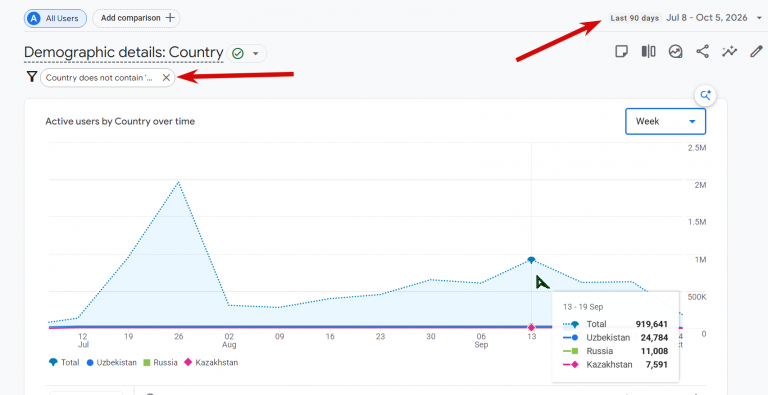
Task: Toggle Total series in chart legend
Action: coord(64,363)
